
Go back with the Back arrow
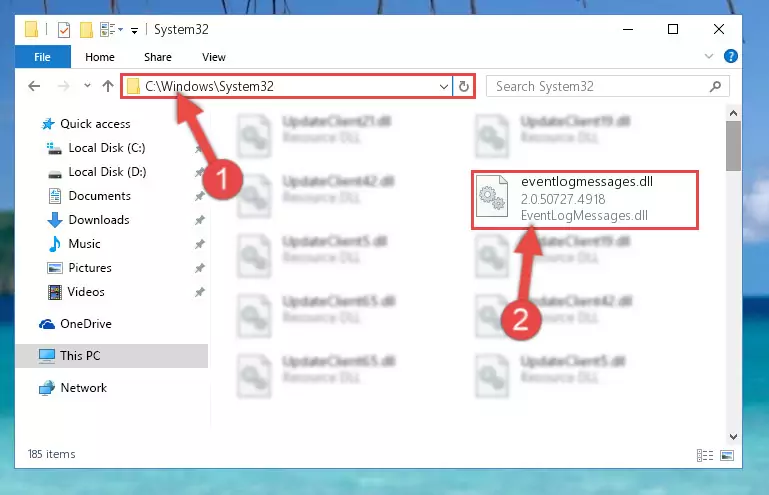pos(34,86)
